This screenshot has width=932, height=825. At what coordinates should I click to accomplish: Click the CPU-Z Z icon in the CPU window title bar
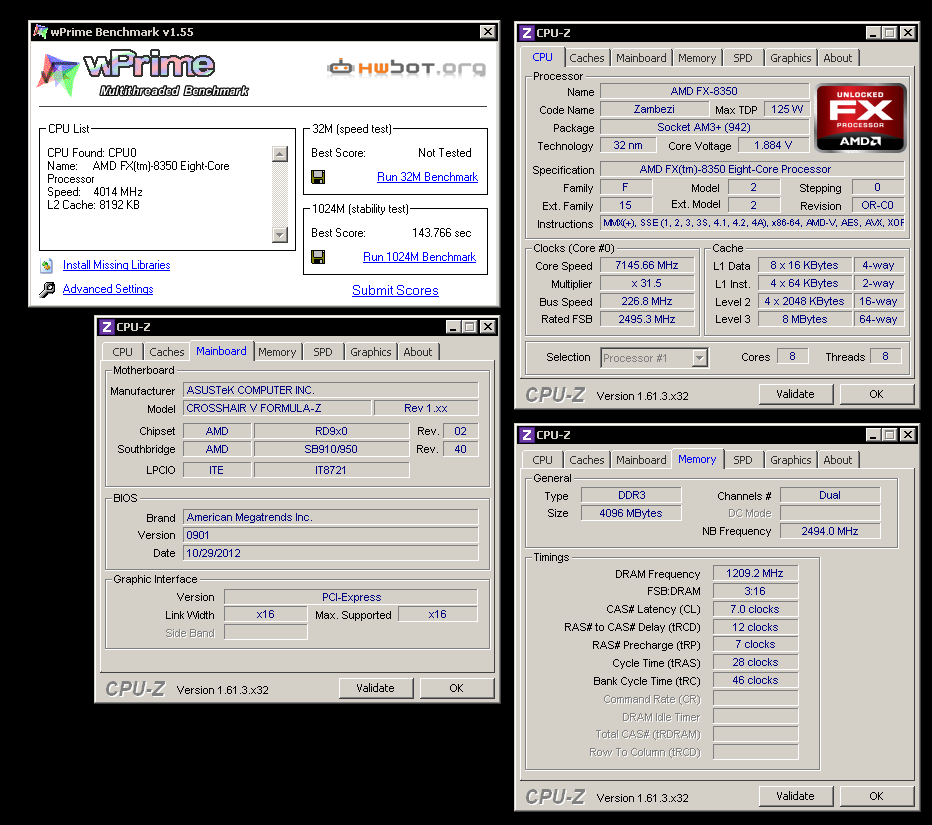[527, 33]
